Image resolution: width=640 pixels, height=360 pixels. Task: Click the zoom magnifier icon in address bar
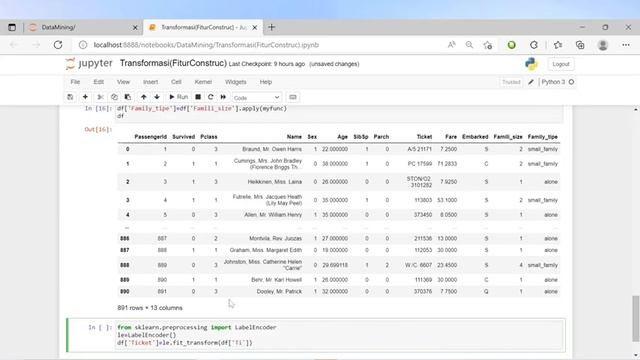coord(469,45)
